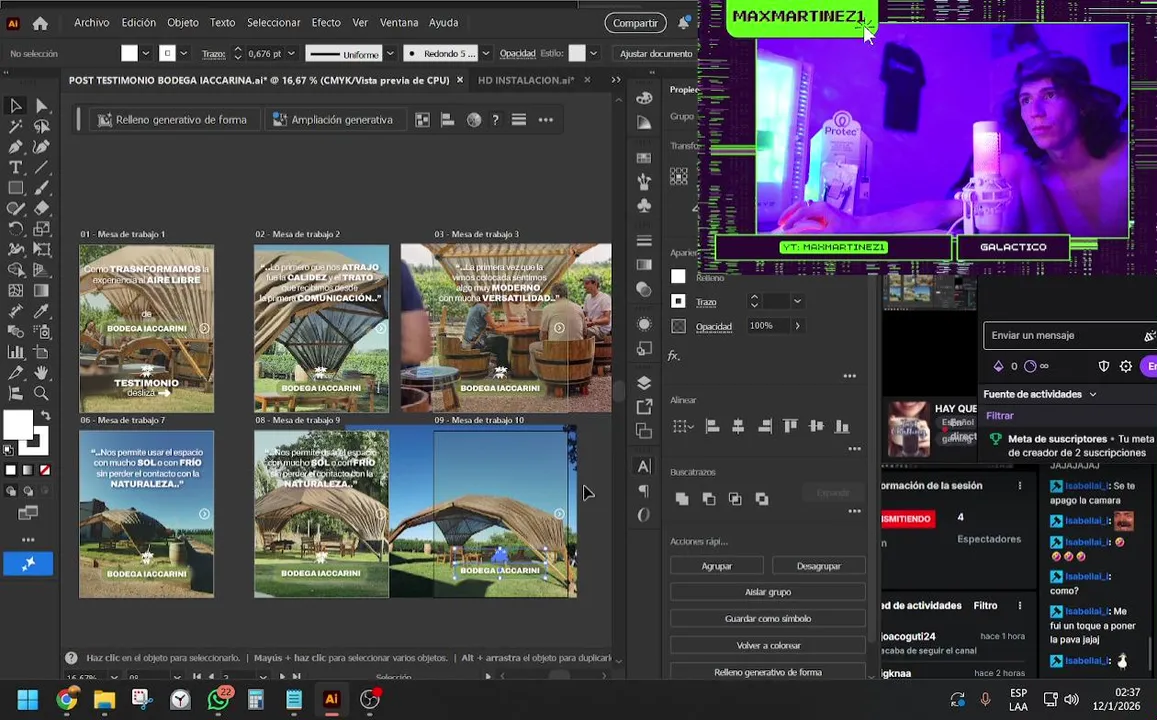
Task: Open the Align To dropdown
Action: point(683,426)
